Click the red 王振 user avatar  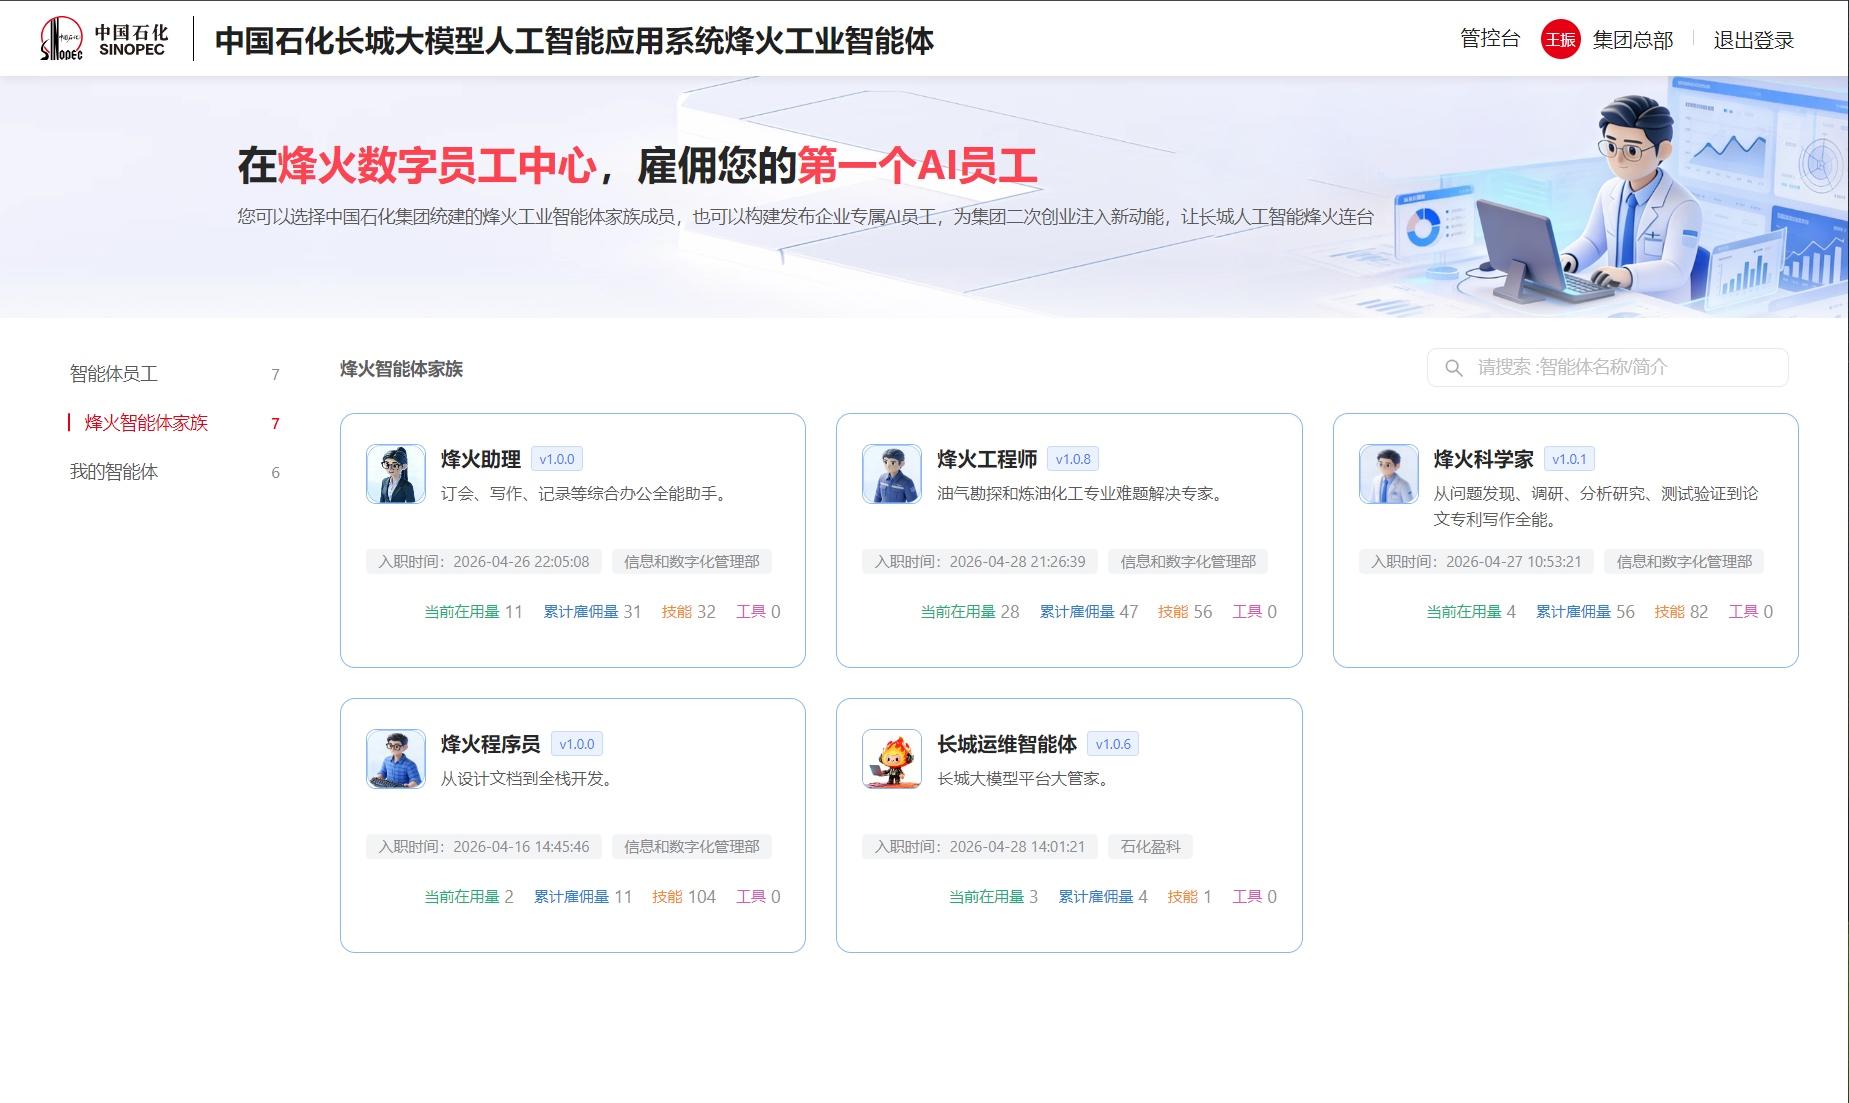(1560, 40)
